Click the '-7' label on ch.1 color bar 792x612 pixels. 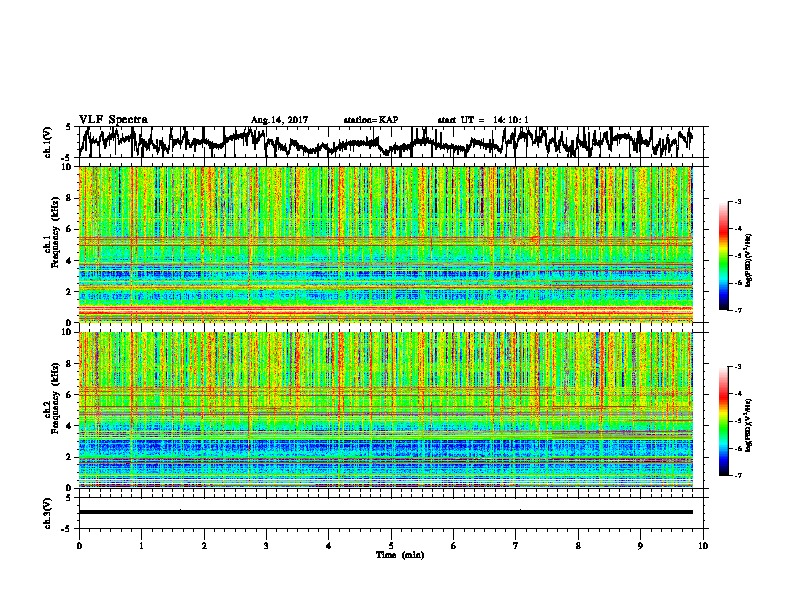(737, 310)
